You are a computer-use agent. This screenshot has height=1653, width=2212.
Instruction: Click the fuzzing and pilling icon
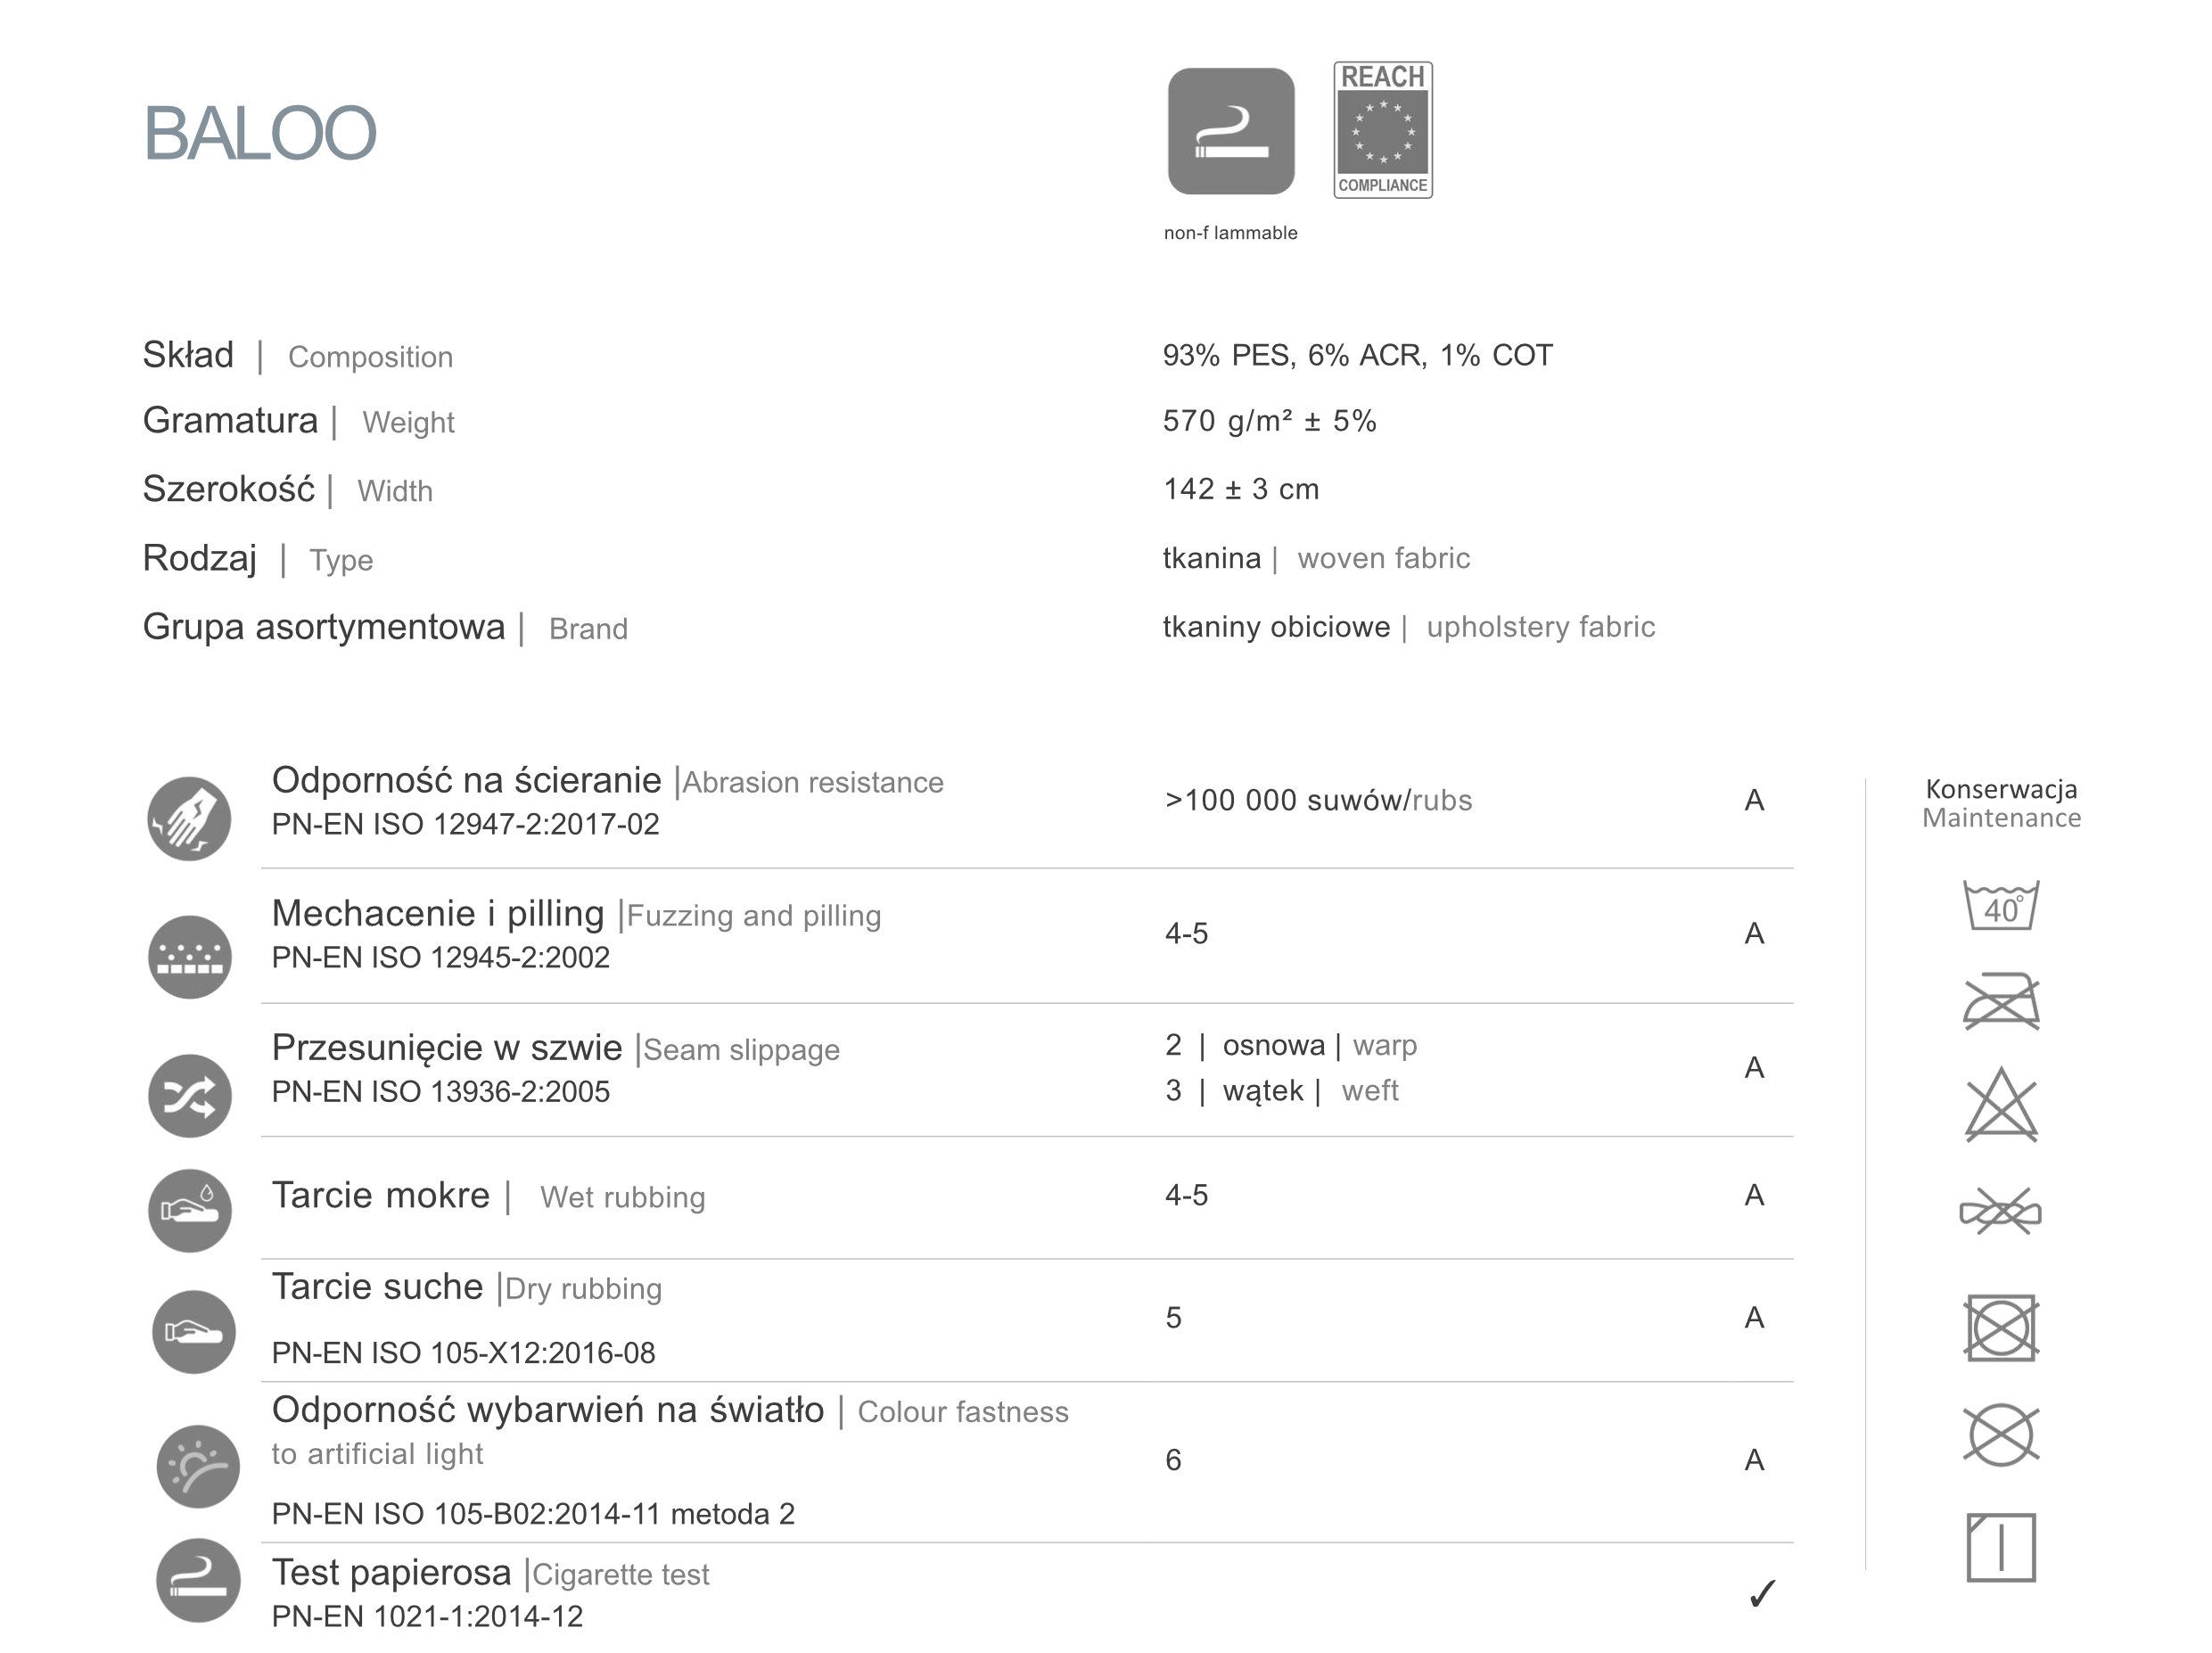click(189, 956)
